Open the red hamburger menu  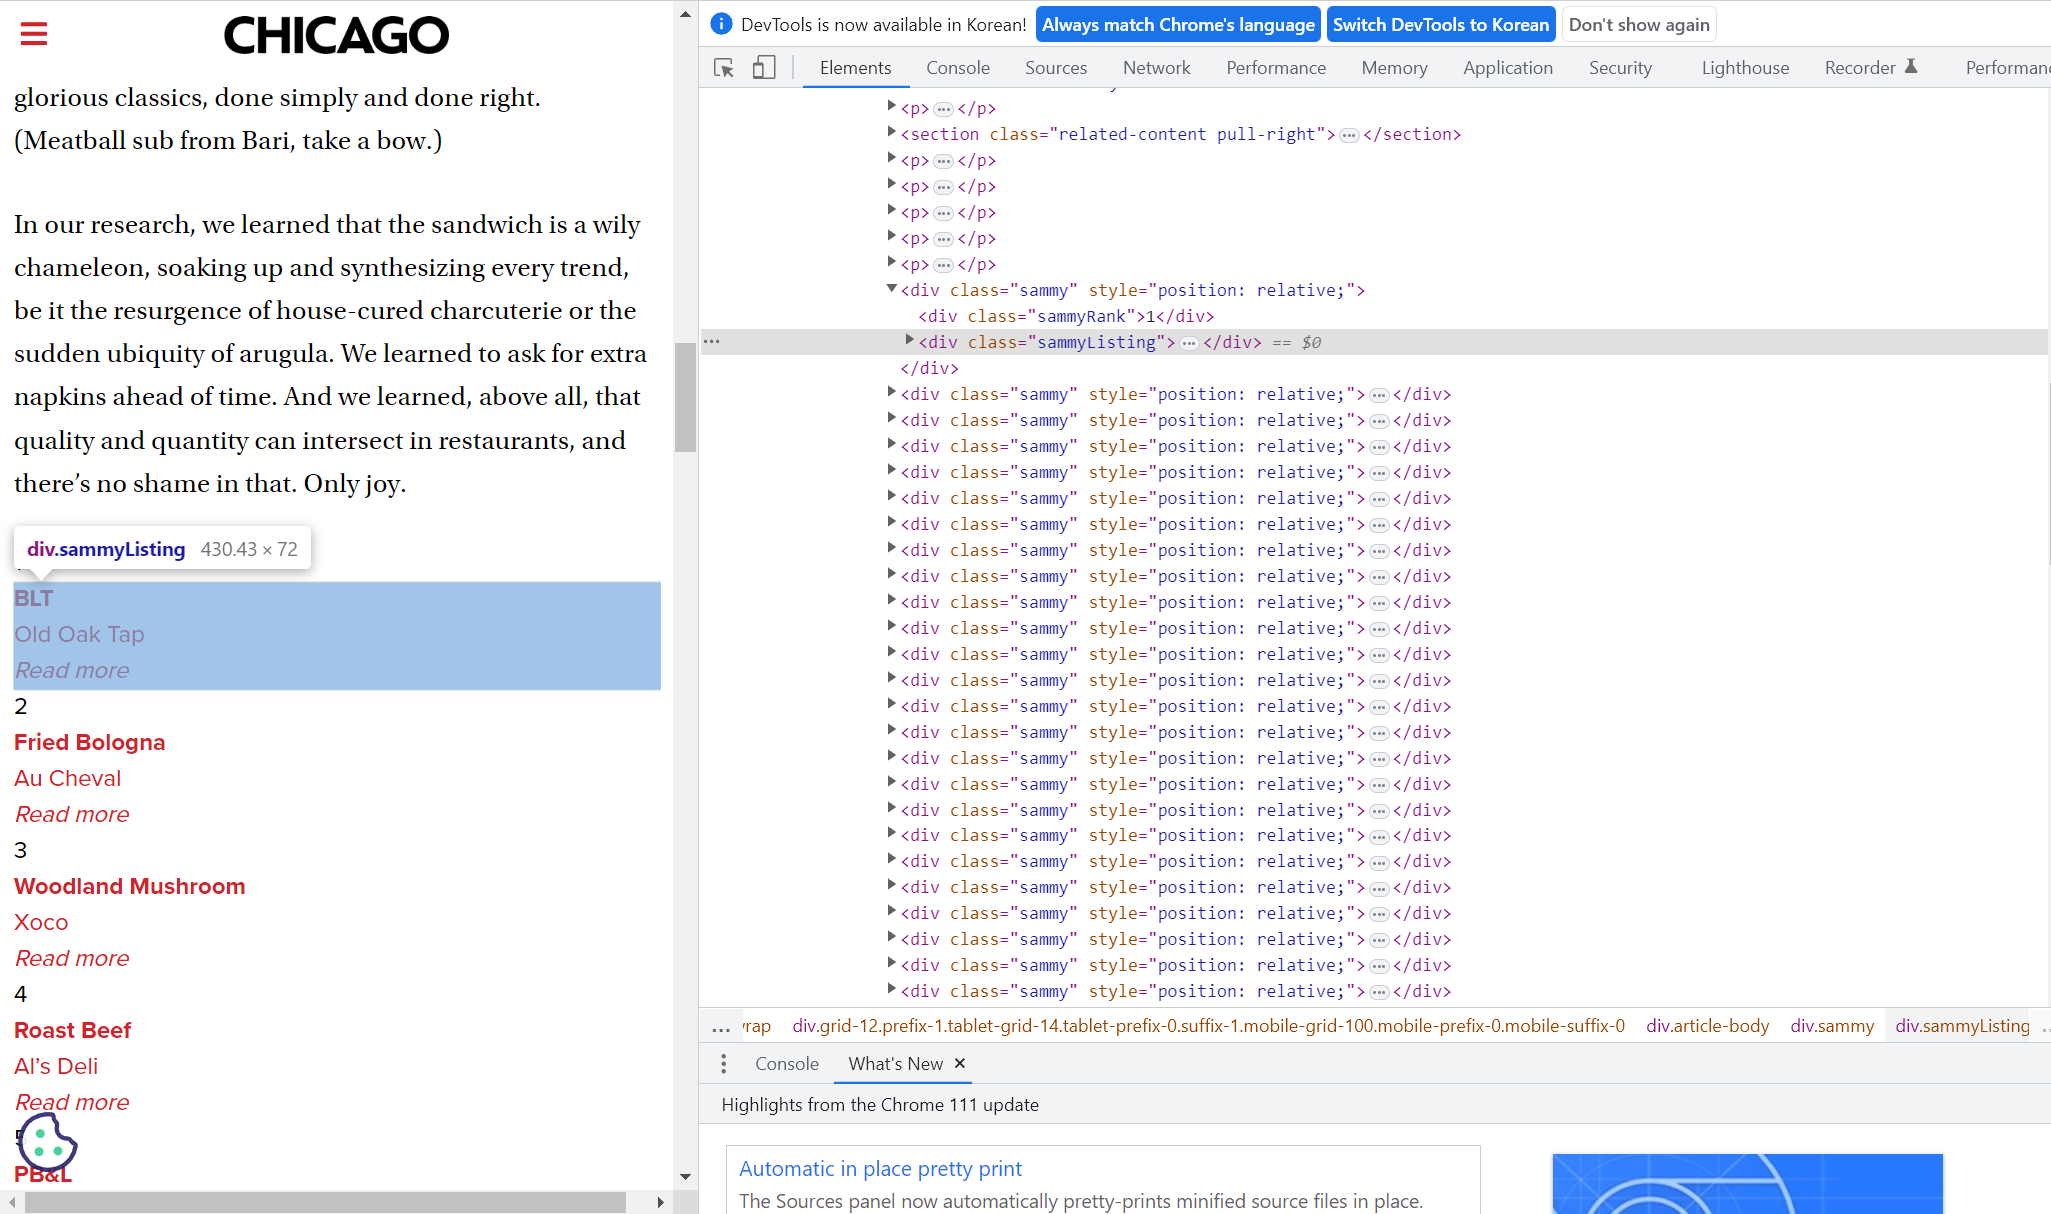click(x=34, y=34)
